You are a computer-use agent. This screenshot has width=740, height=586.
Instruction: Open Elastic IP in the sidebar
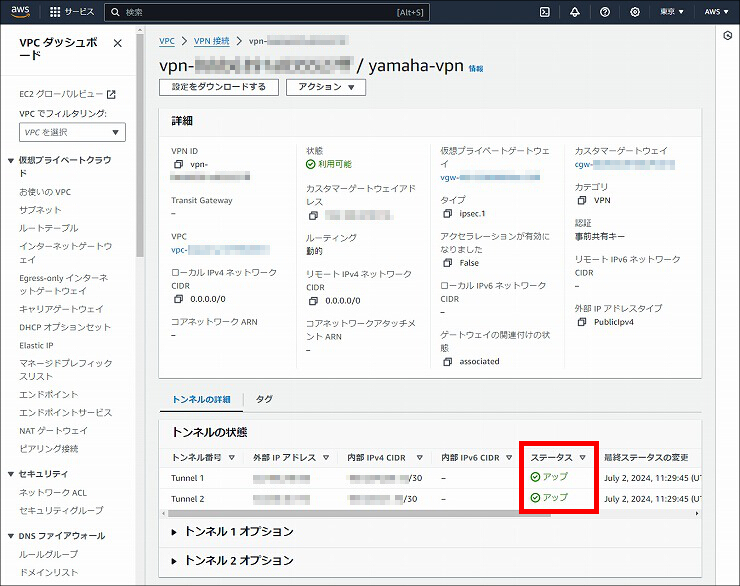click(36, 345)
